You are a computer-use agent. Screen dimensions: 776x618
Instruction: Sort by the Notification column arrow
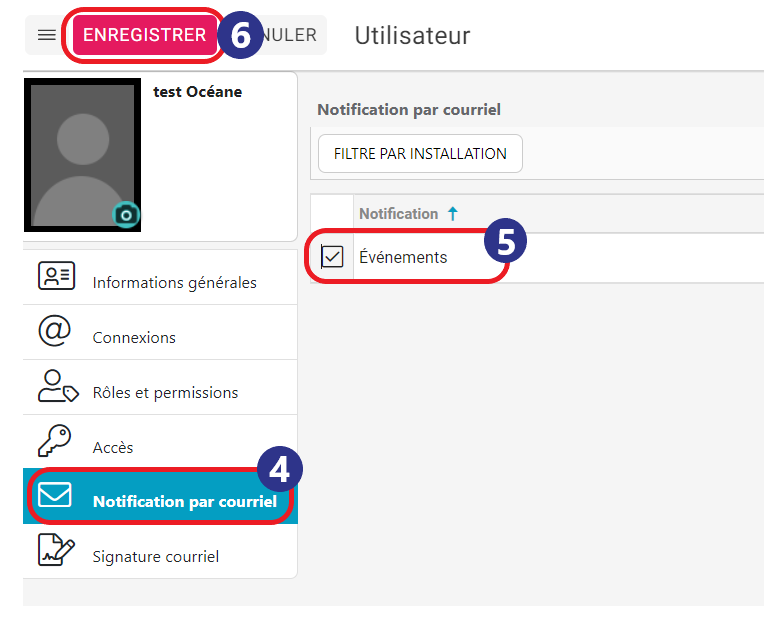(452, 214)
